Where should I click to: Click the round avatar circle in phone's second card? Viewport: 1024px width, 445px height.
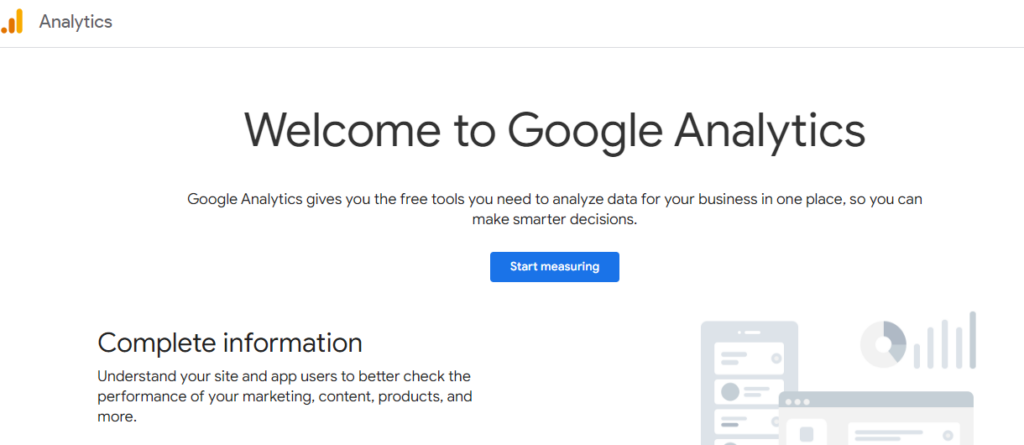730,392
